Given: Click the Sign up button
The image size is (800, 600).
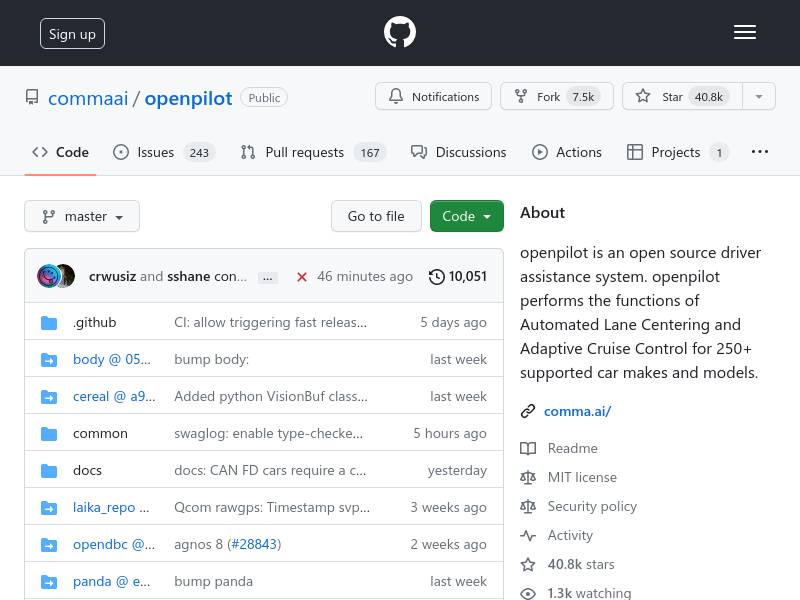Looking at the screenshot, I should point(72,34).
